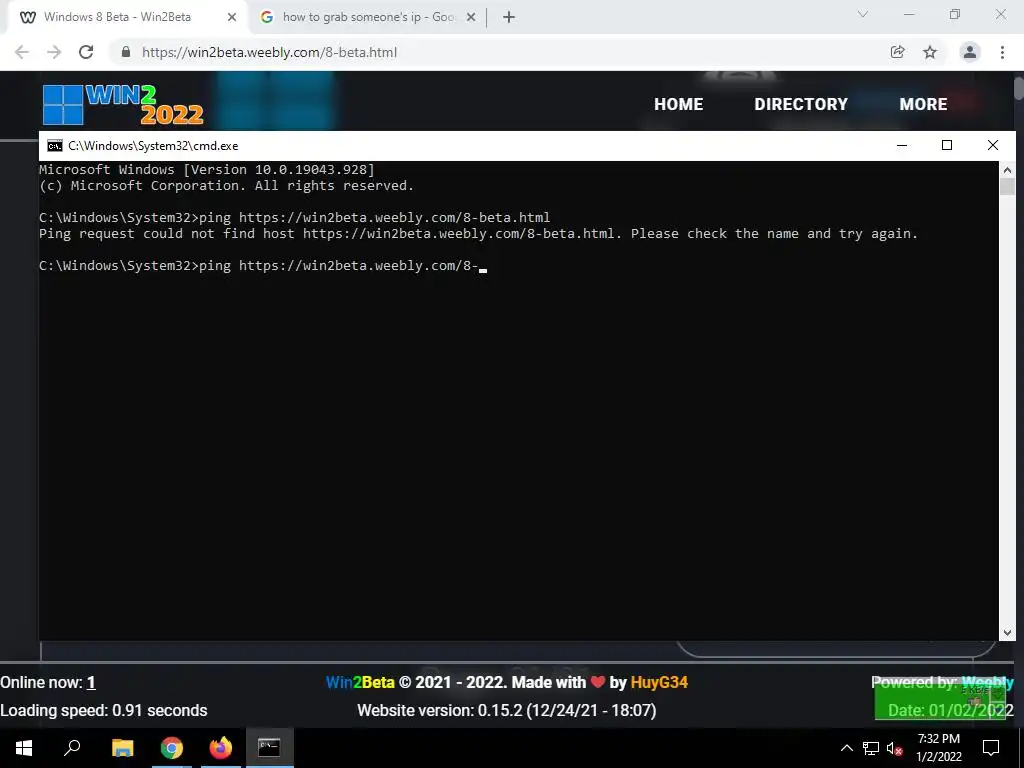The image size is (1024, 768).
Task: Bookmark this page with the star icon
Action: pos(930,52)
